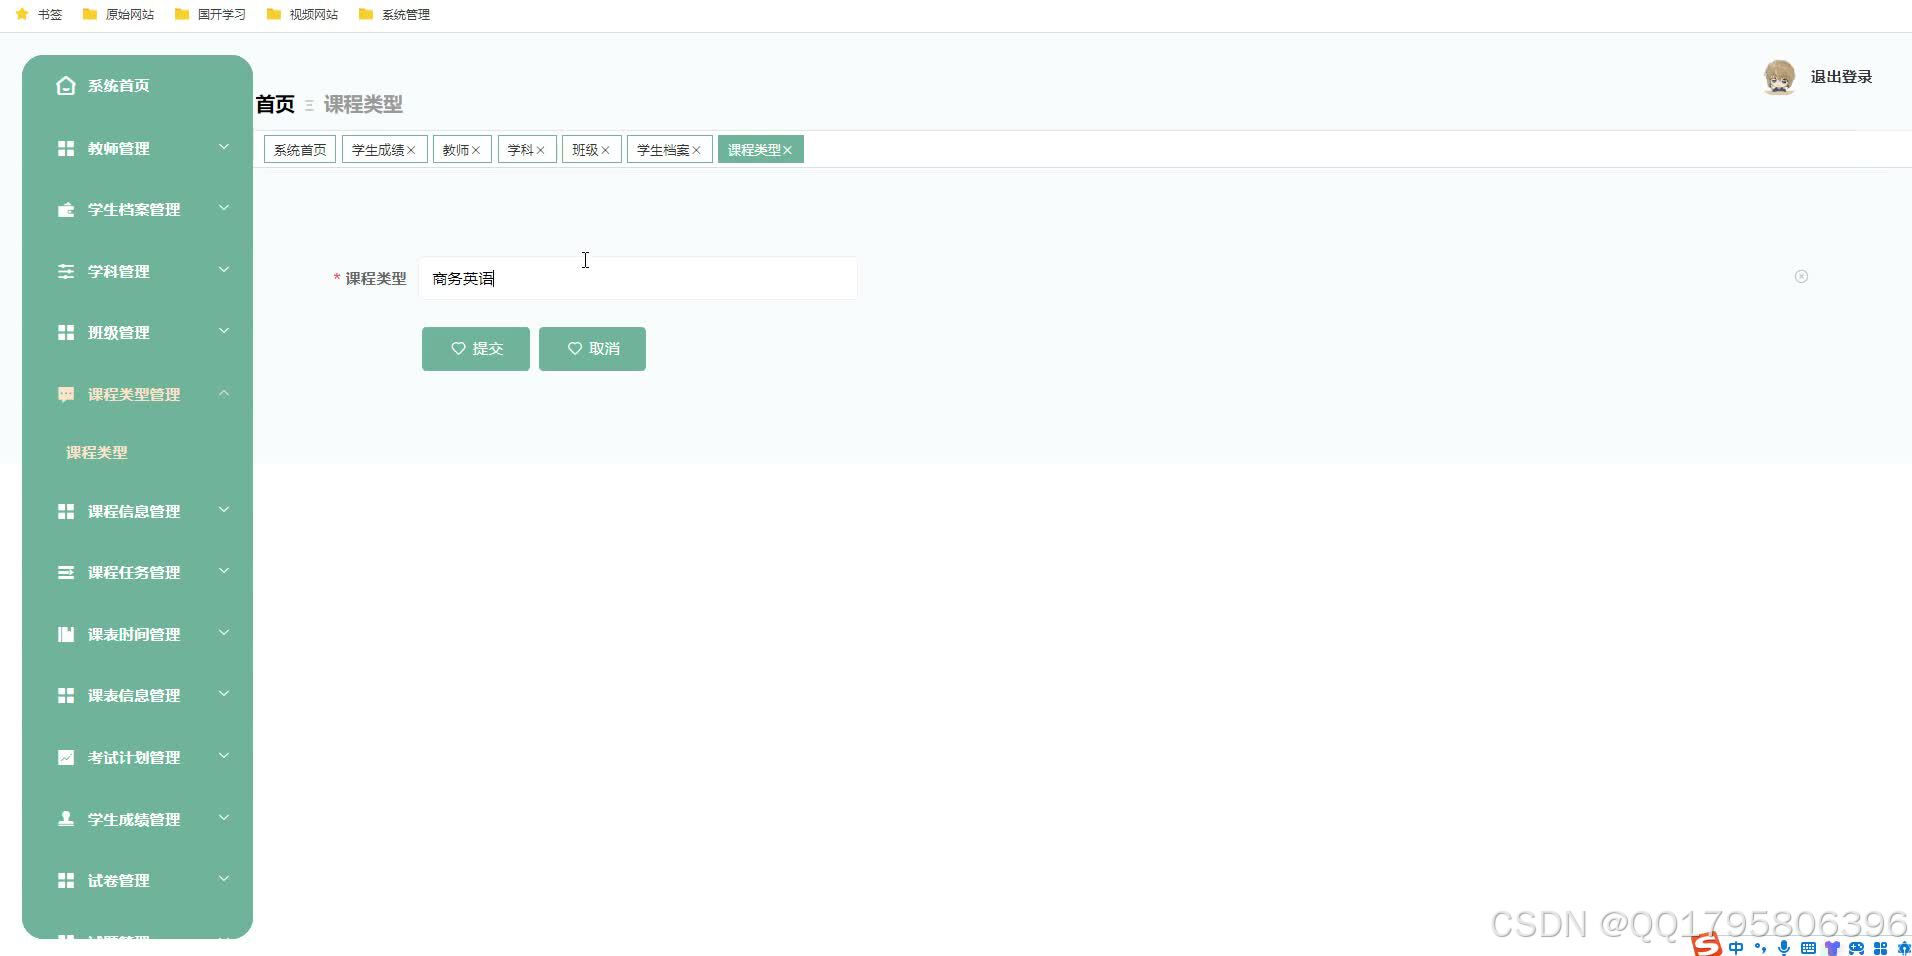Image resolution: width=1912 pixels, height=956 pixels.
Task: Click the 提交 submit button
Action: tap(476, 349)
